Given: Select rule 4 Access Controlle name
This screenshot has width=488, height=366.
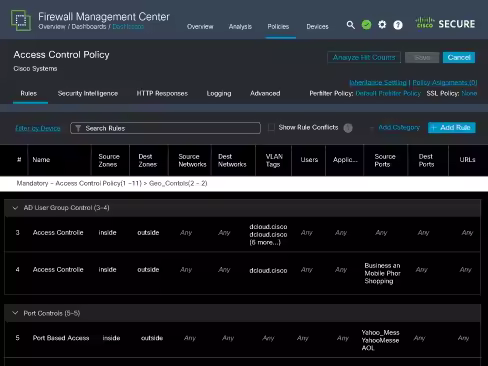Looking at the screenshot, I should (58, 269).
